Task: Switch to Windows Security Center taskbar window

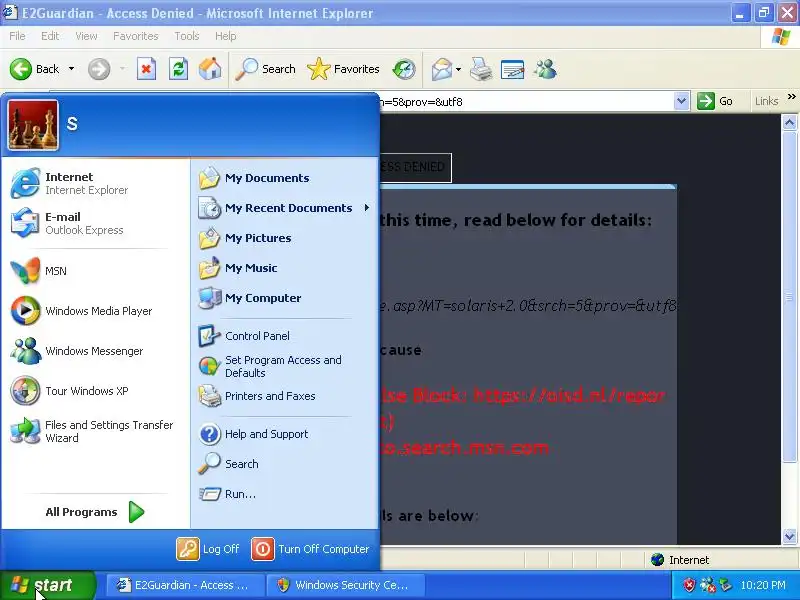Action: [346, 585]
